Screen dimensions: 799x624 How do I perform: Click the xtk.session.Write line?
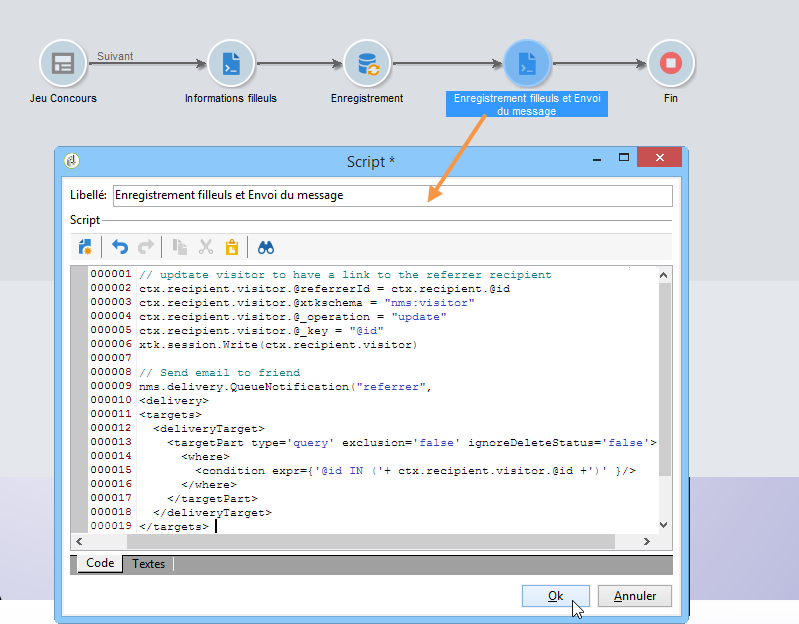pos(278,345)
